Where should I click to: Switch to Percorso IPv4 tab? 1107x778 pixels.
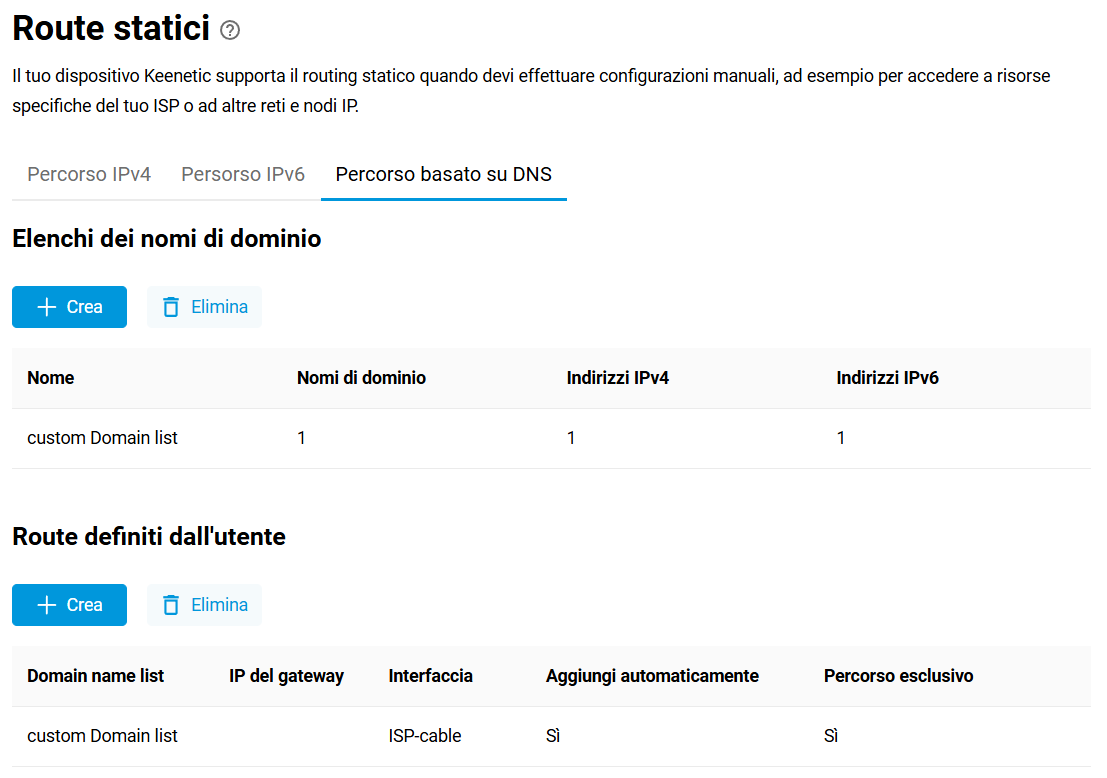(x=89, y=174)
